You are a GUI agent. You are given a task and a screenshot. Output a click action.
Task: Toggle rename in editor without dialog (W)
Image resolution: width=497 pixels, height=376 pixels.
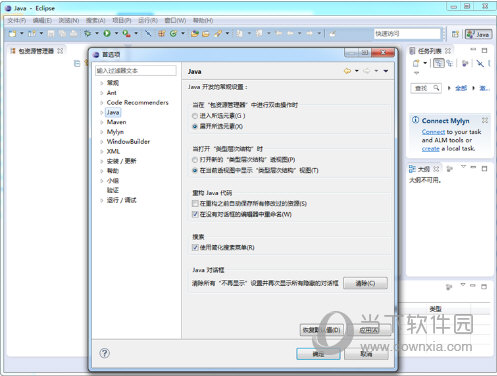click(x=195, y=214)
